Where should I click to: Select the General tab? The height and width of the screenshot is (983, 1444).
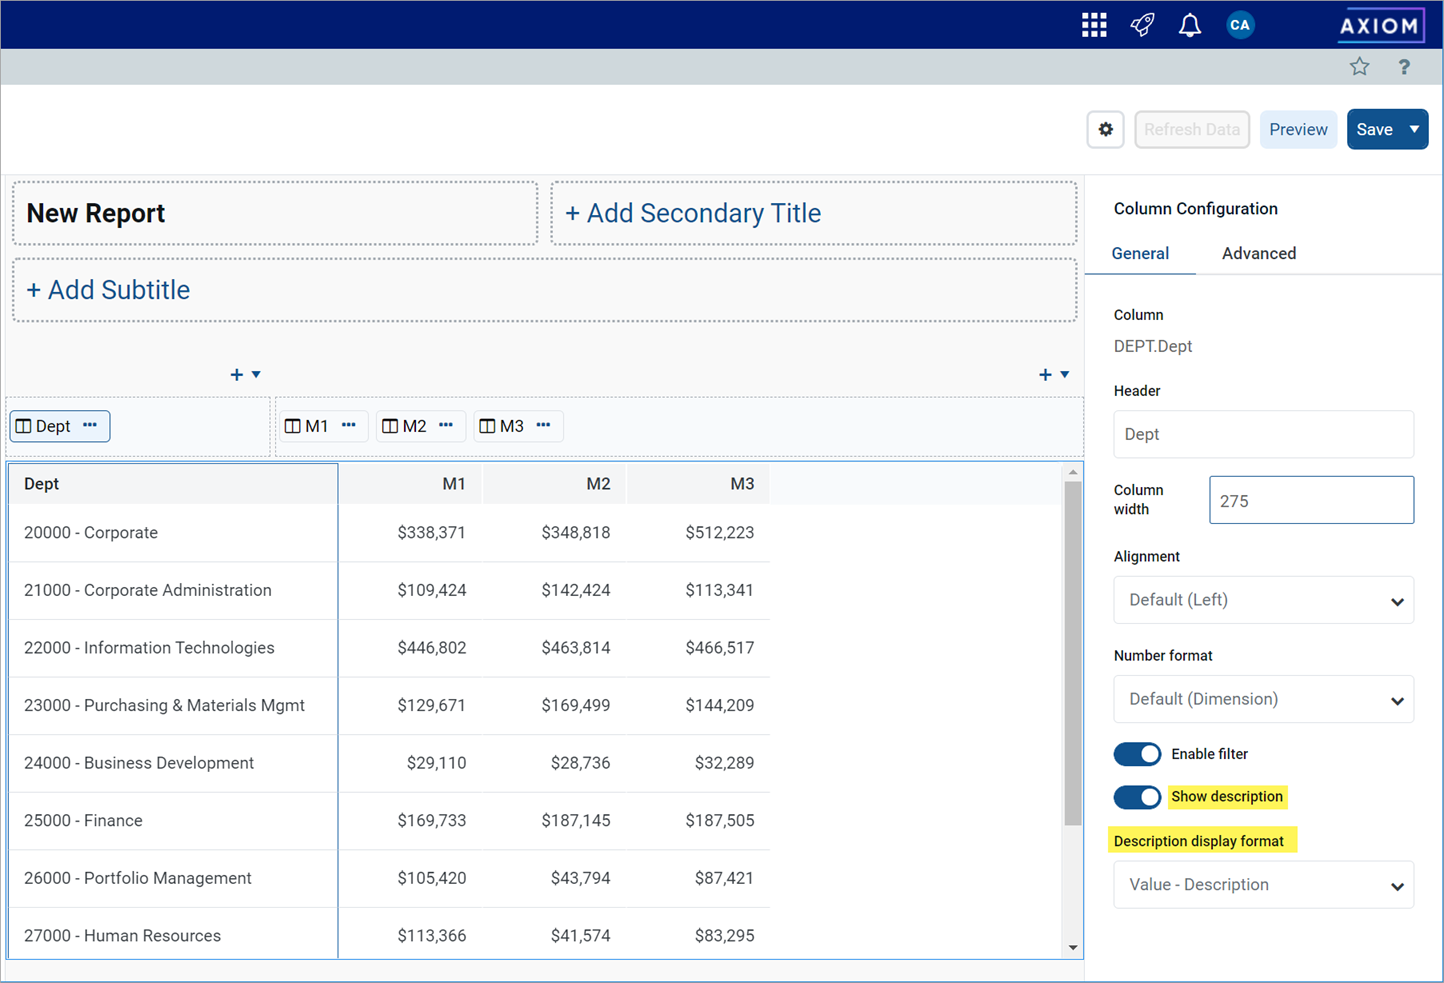point(1140,254)
